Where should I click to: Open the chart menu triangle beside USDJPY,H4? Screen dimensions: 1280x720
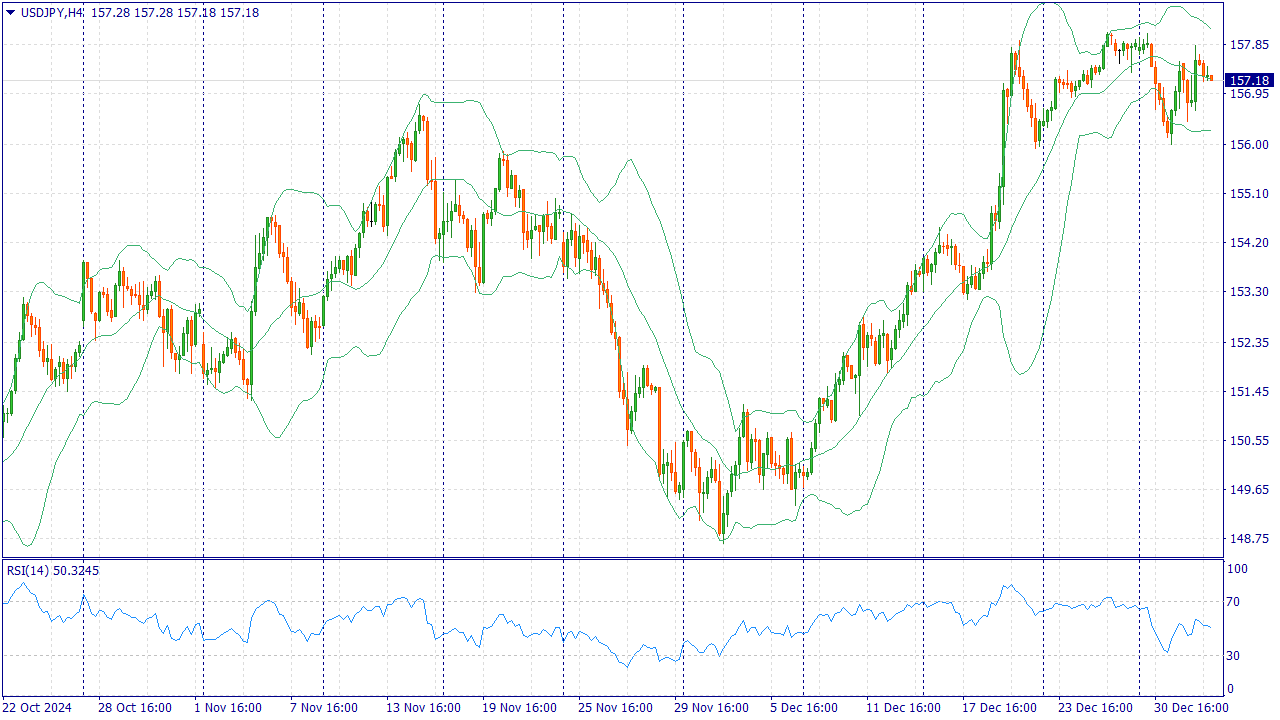tap(10, 12)
